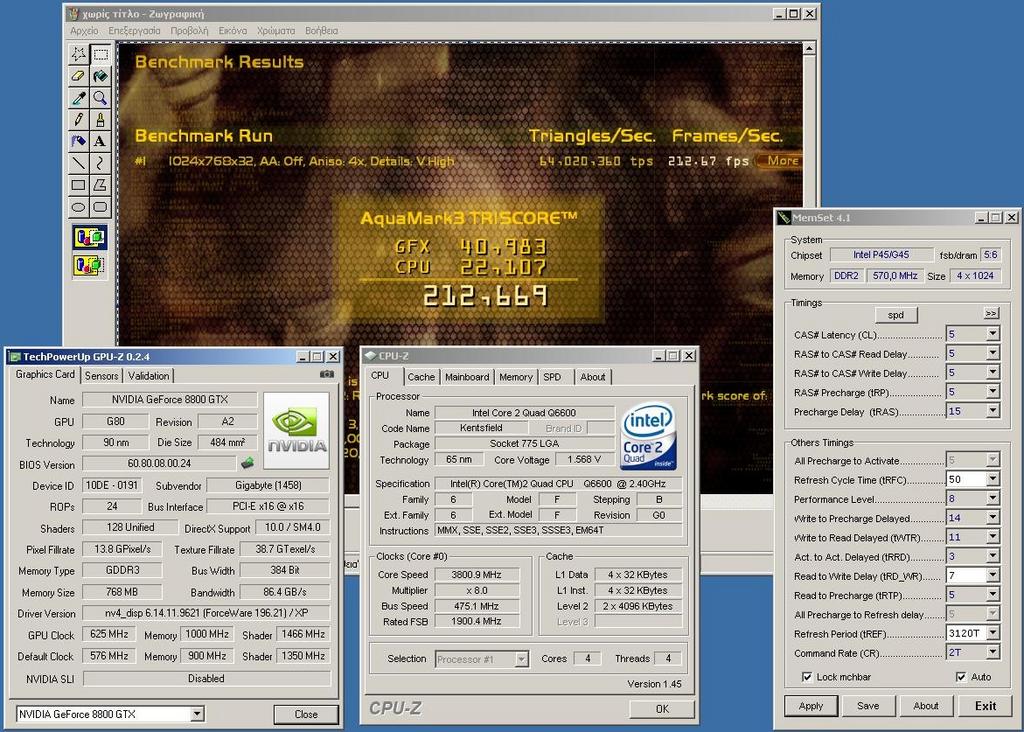
Task: Click the BIOS Version field in GPU-Z
Action: (x=159, y=464)
